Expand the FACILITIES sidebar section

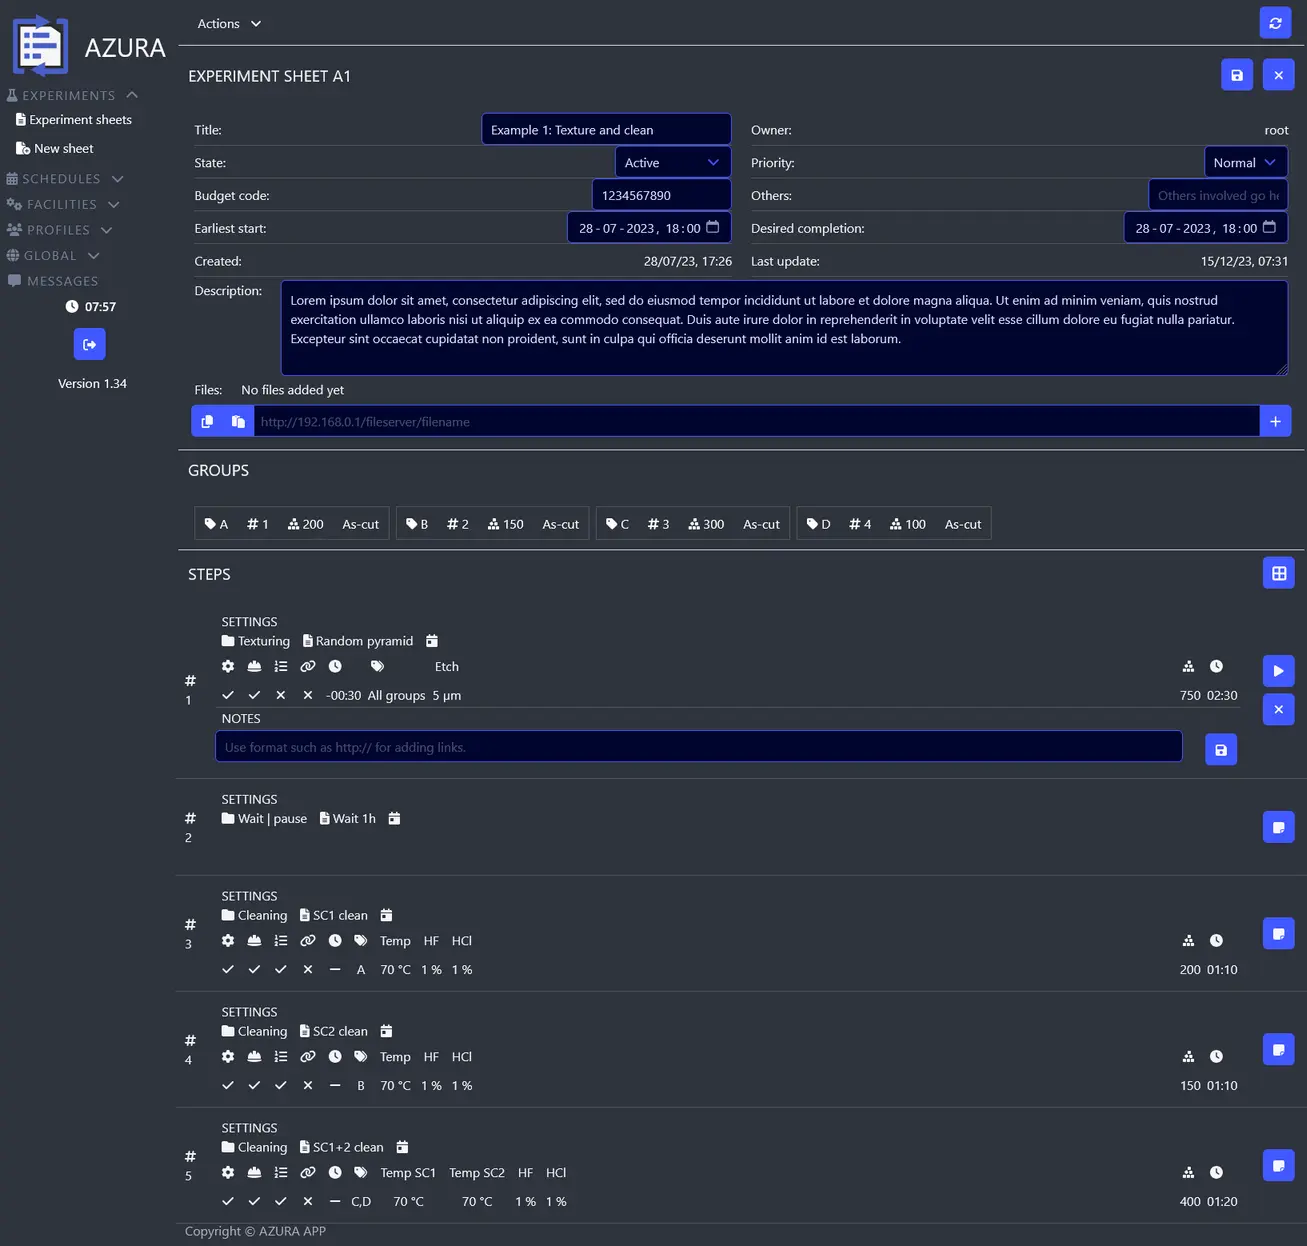pyautogui.click(x=63, y=204)
